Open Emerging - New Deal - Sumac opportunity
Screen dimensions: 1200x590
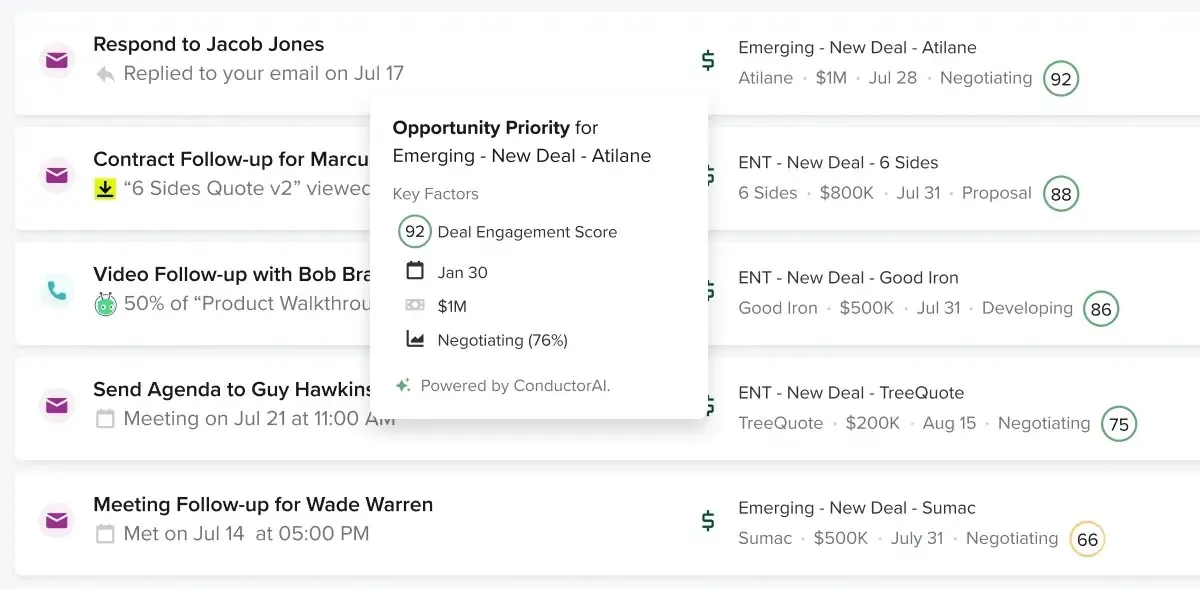coord(857,507)
